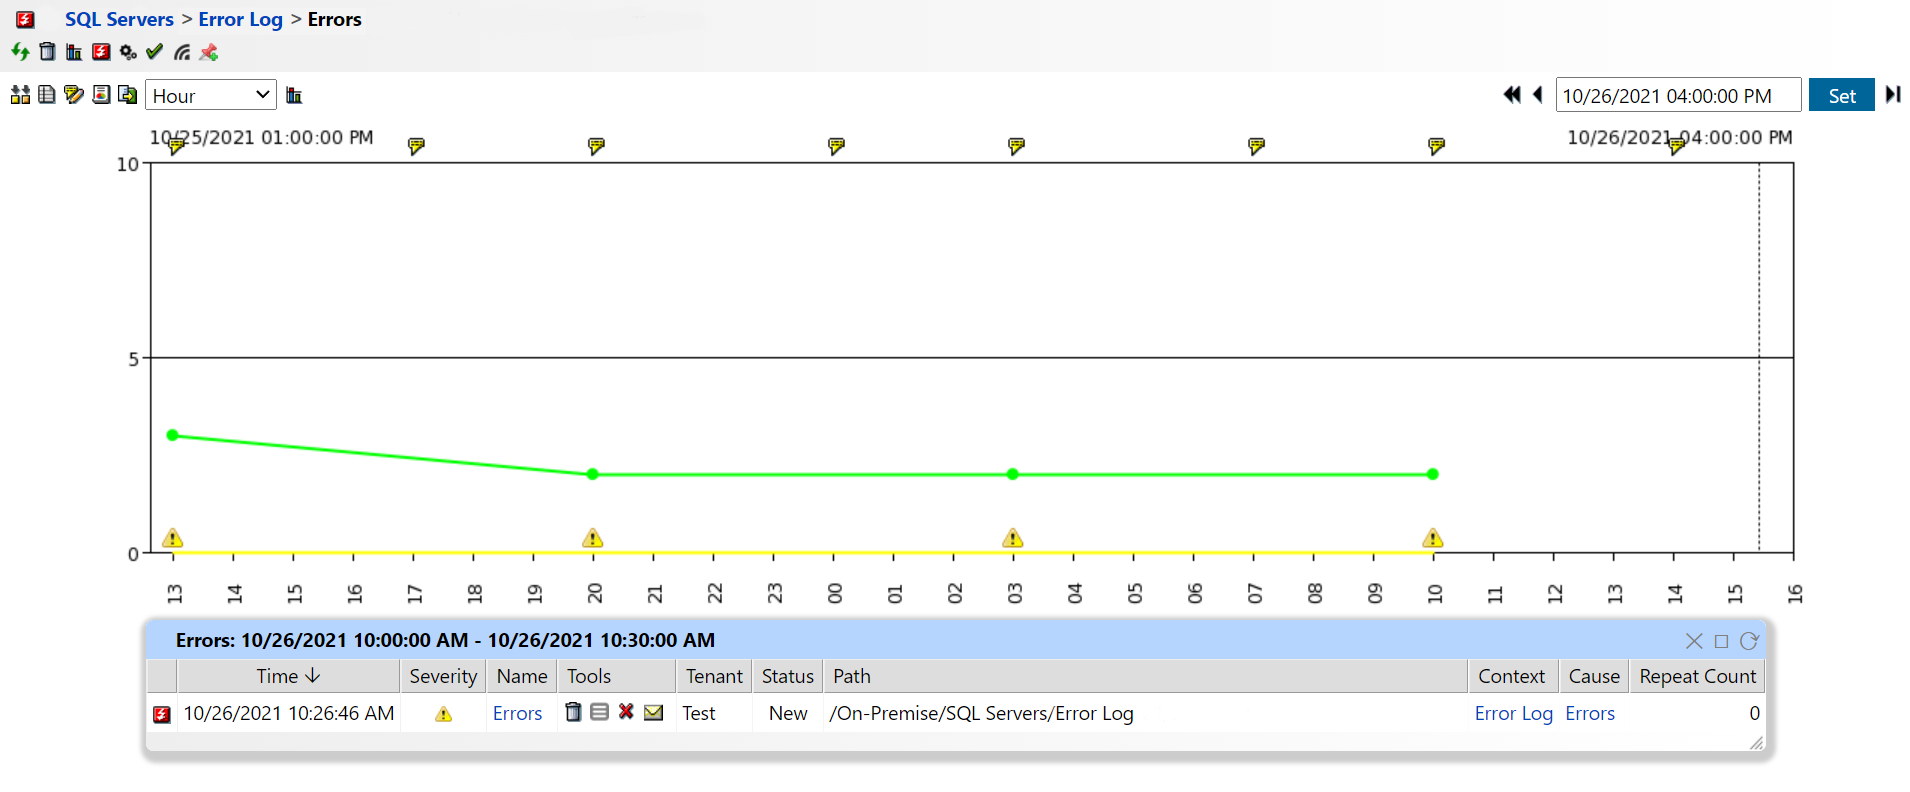Click the comment marker above hour 07
This screenshot has height=792, width=1910.
tap(1257, 146)
